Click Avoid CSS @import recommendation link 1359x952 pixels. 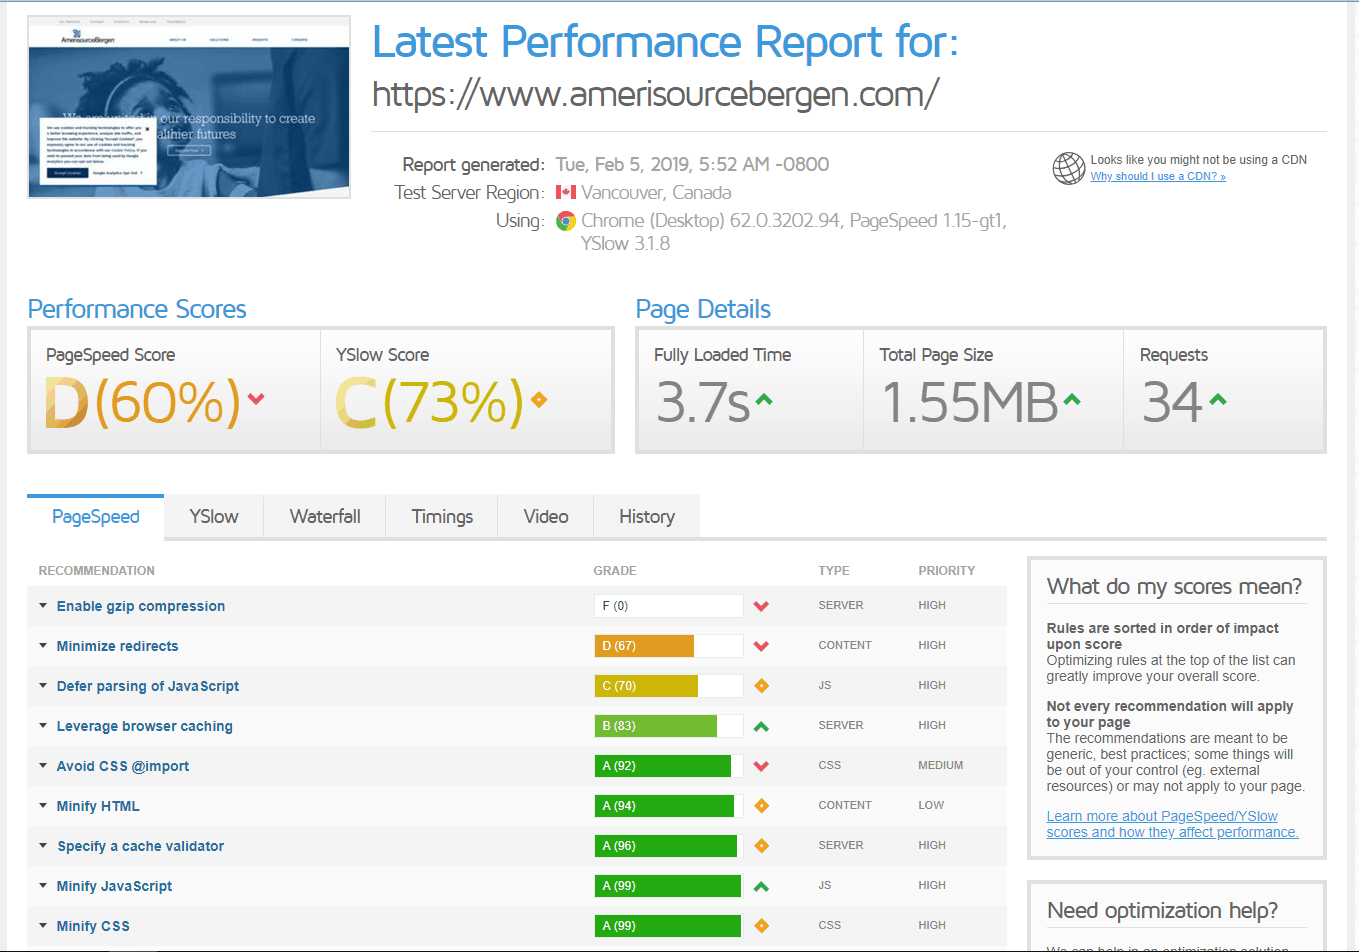[x=123, y=766]
